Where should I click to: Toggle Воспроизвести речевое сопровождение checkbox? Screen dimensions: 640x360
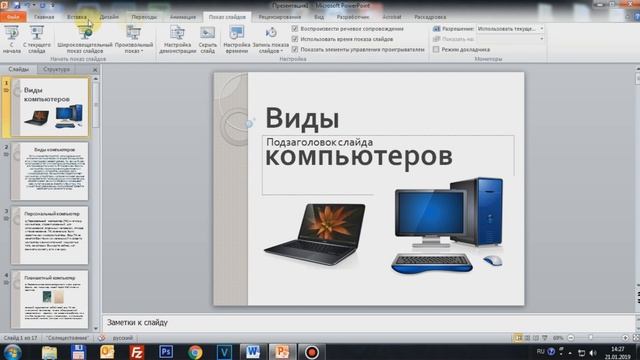tap(295, 29)
